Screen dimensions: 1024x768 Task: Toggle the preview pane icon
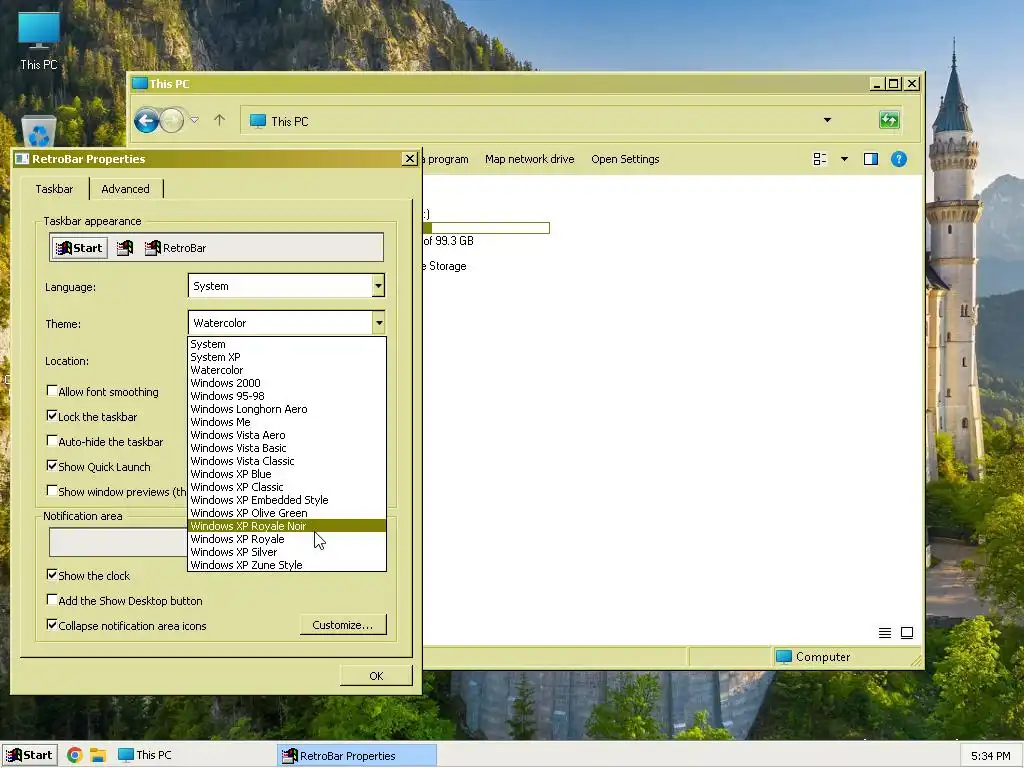(871, 159)
